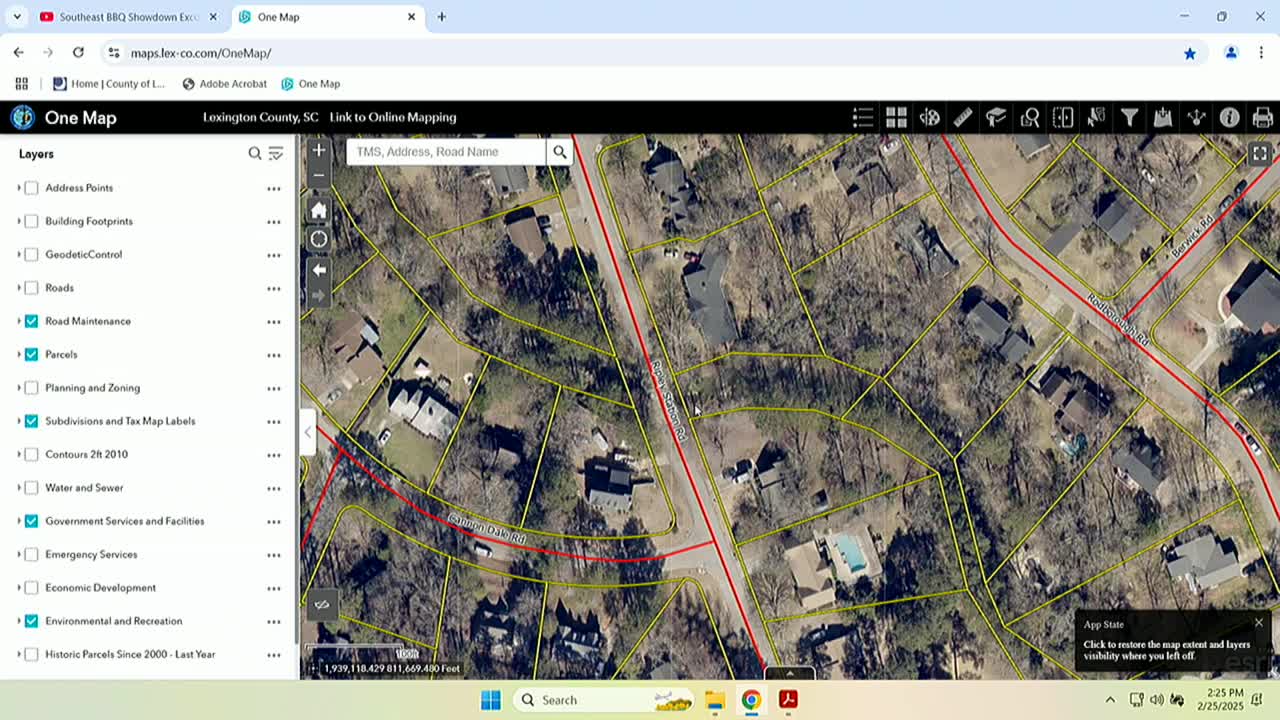1280x720 pixels.
Task: Open Adobe Acrobat from taskbar
Action: [x=788, y=700]
